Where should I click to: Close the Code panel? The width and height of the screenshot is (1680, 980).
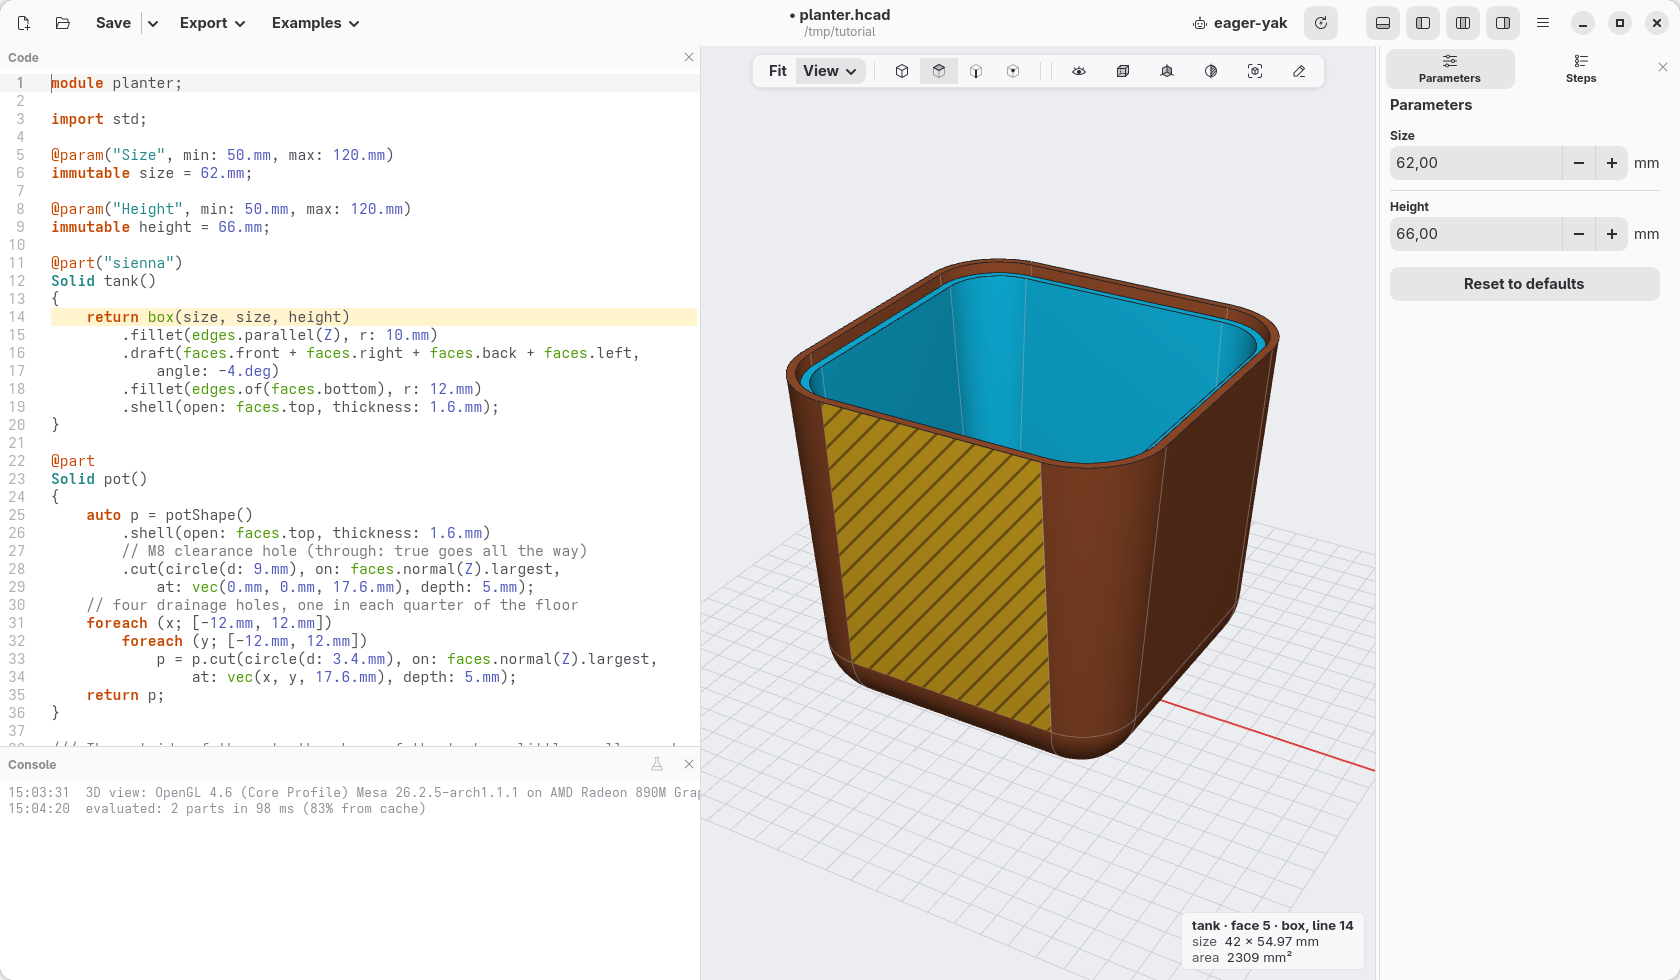point(689,57)
